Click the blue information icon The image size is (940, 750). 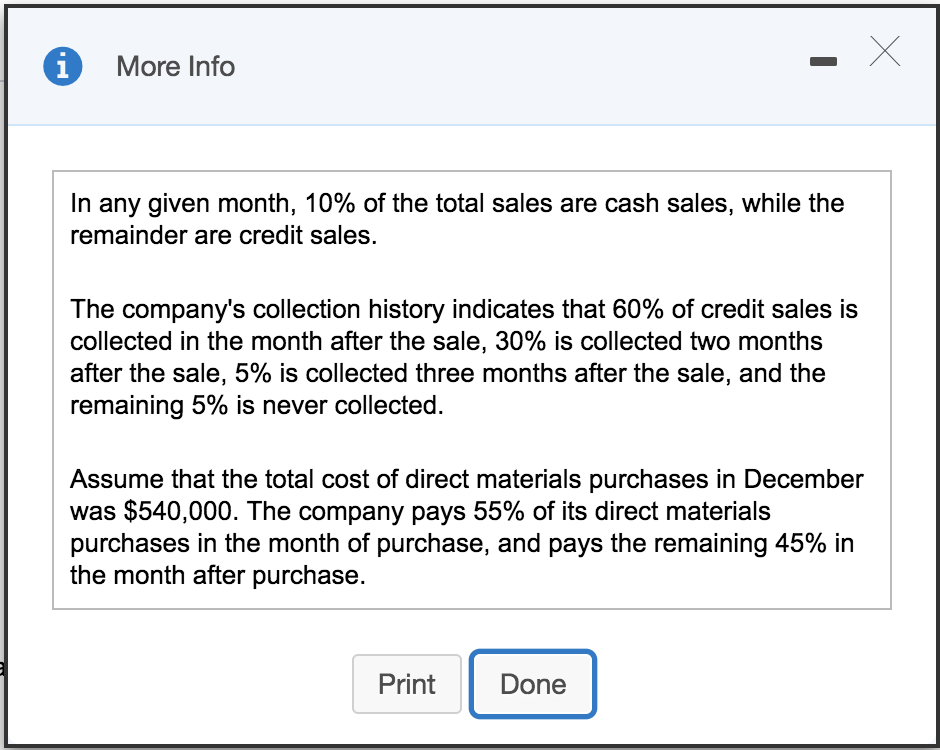tap(62, 66)
